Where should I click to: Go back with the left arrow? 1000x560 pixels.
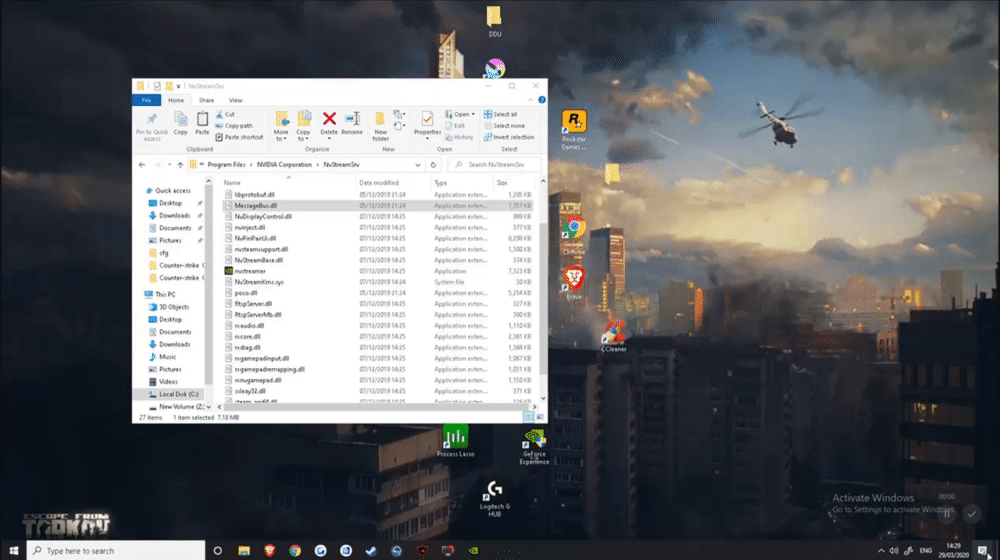[x=142, y=165]
